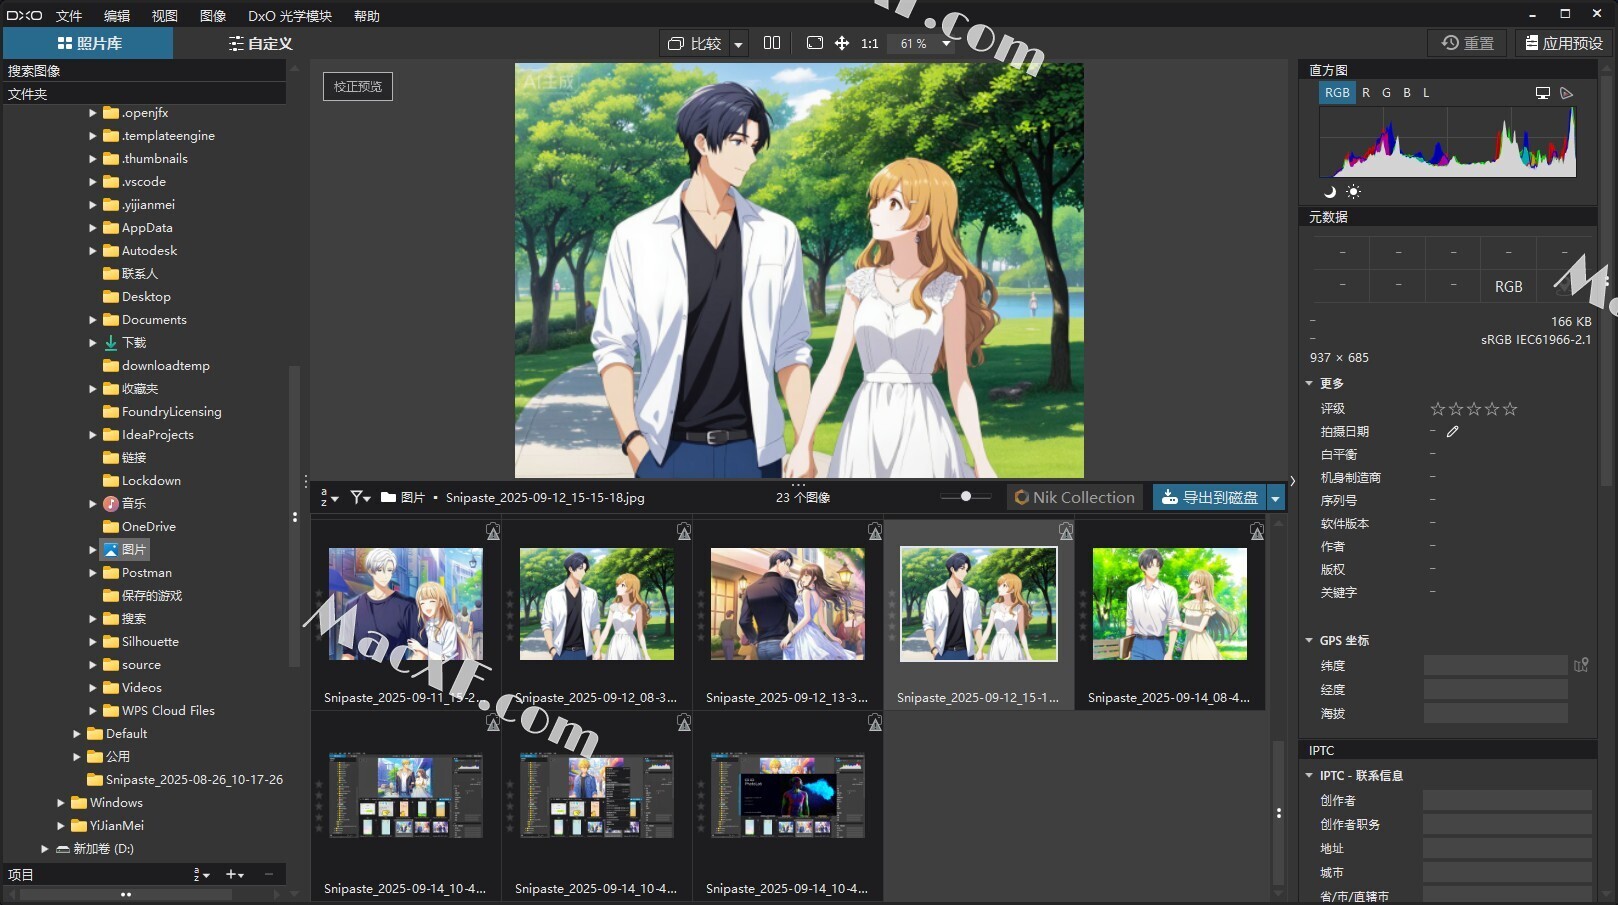Image resolution: width=1618 pixels, height=905 pixels.
Task: Click the 1:1 zoom button
Action: (869, 43)
